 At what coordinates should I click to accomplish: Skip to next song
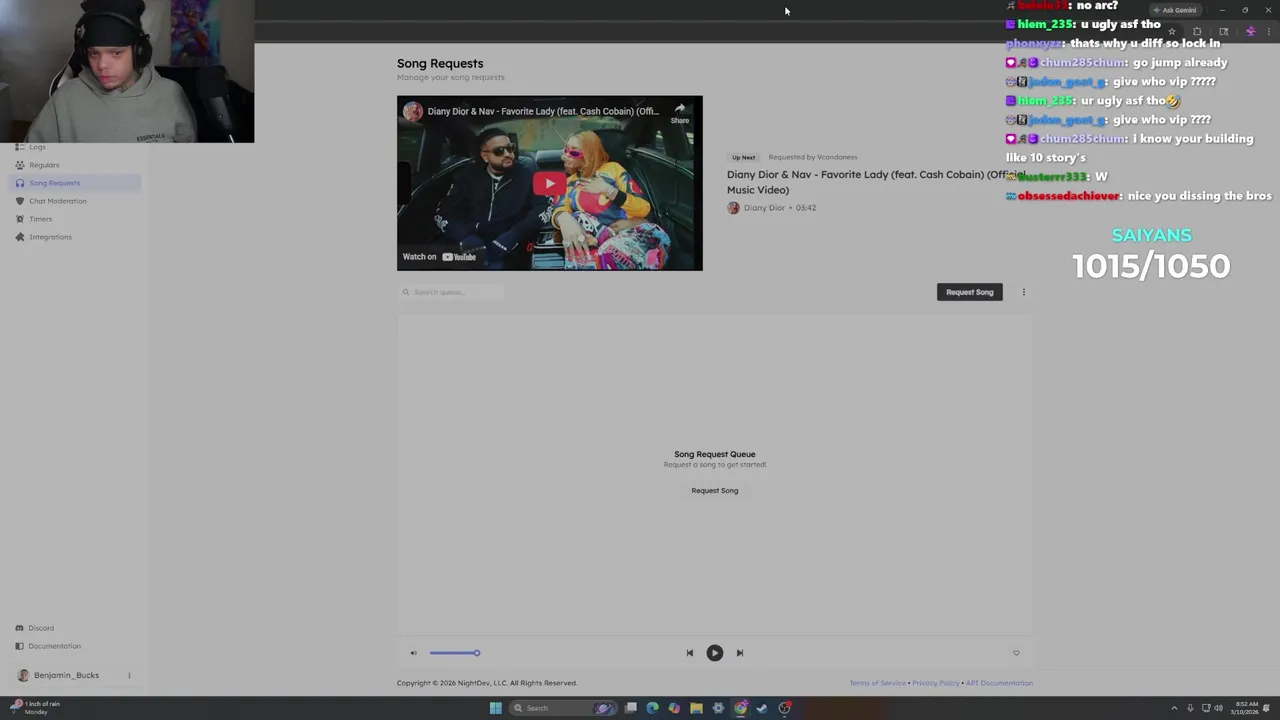click(740, 653)
